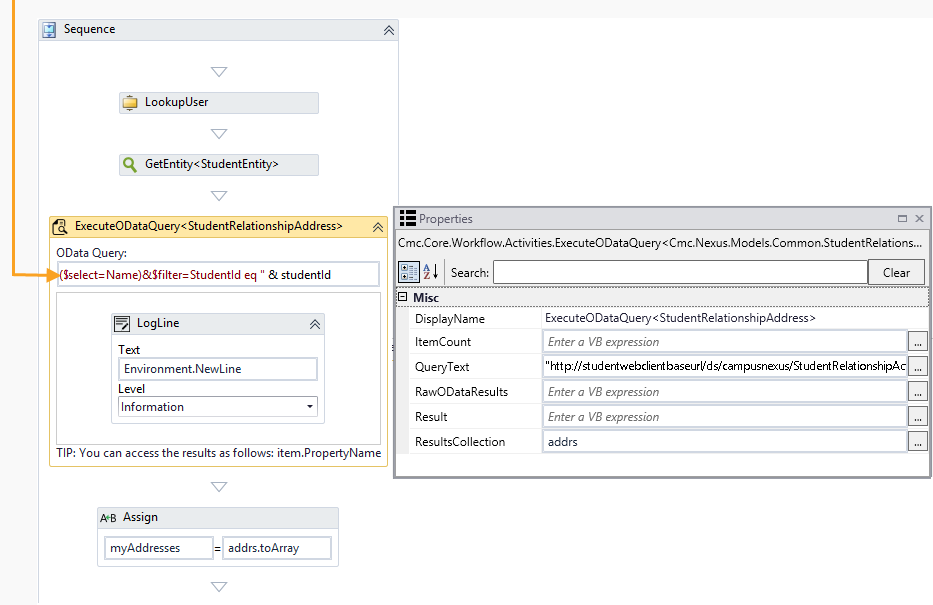
Task: Click drop triangle above Assign activity
Action: point(219,487)
